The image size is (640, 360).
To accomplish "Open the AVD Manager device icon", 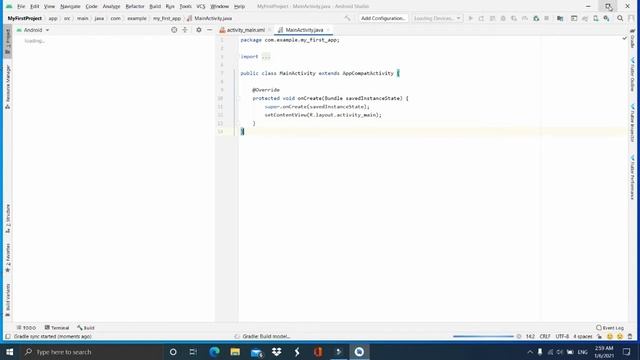I will [596, 18].
